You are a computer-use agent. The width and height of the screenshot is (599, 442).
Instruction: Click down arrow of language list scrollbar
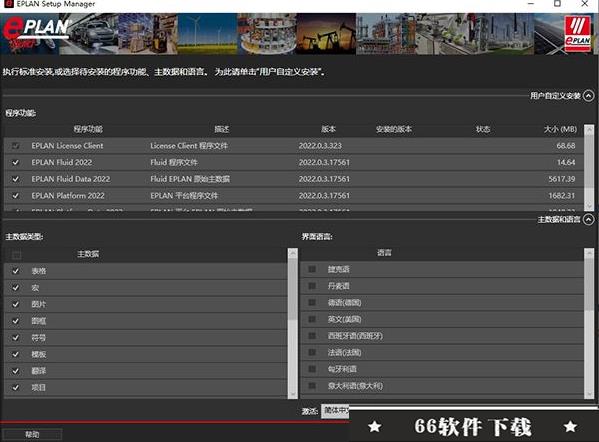tap(589, 394)
